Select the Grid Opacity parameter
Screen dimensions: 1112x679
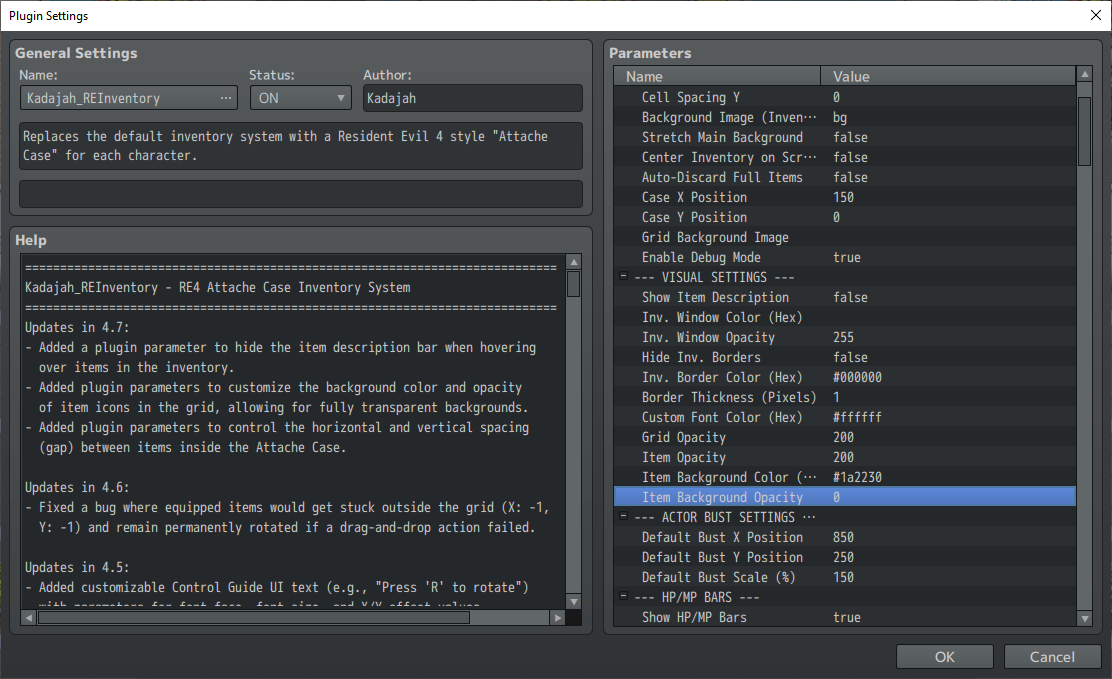coord(845,437)
